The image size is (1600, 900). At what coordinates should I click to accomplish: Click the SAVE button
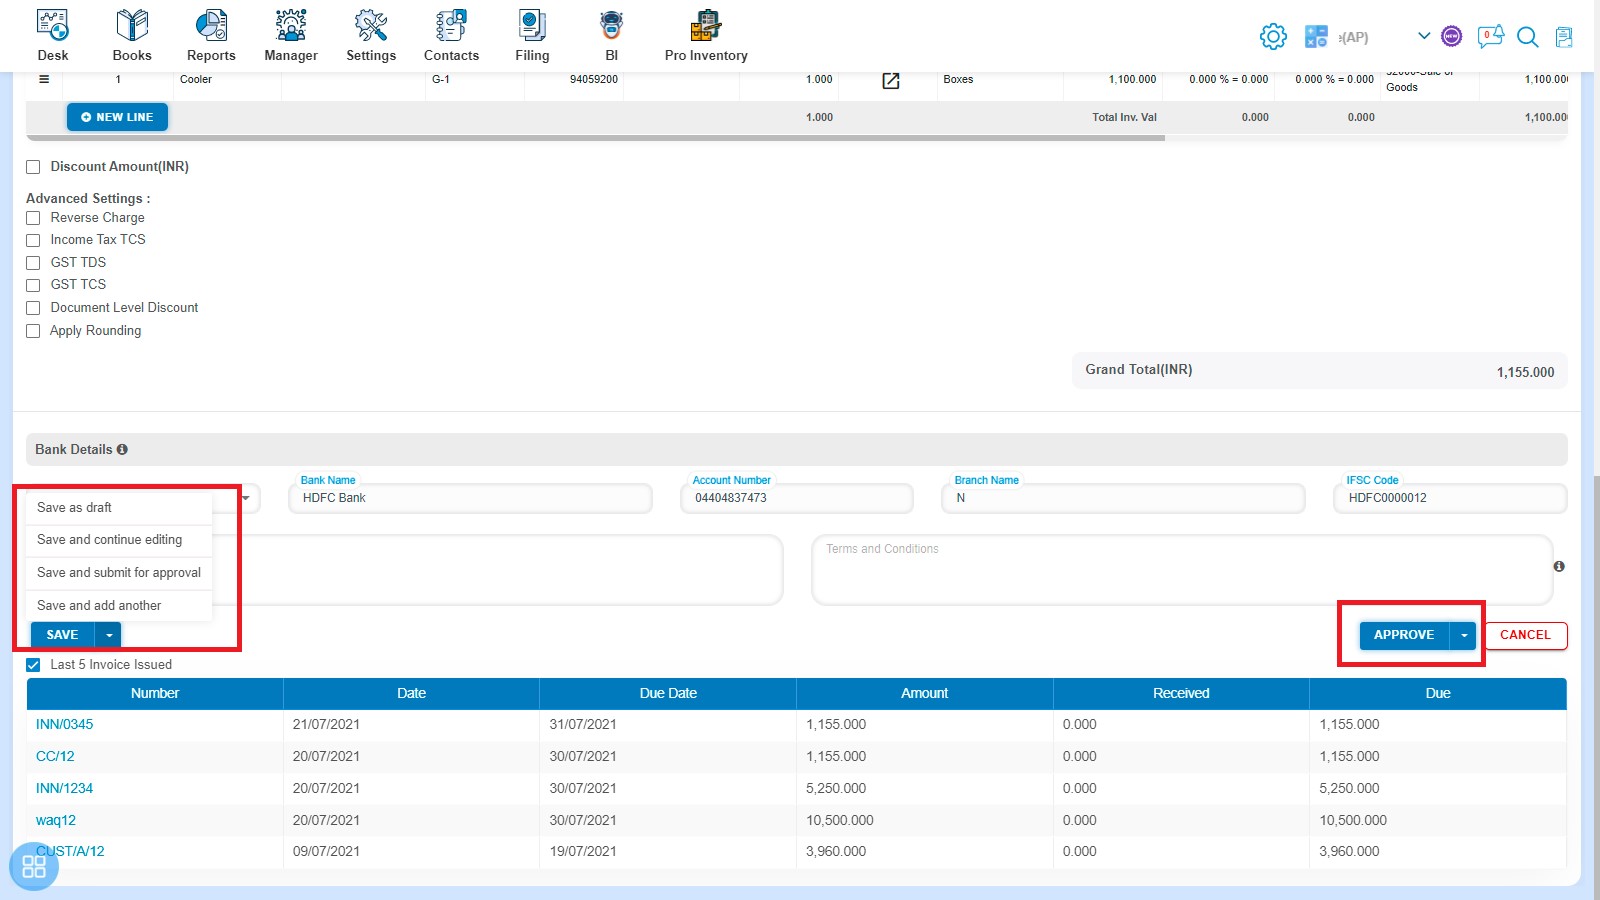(62, 635)
